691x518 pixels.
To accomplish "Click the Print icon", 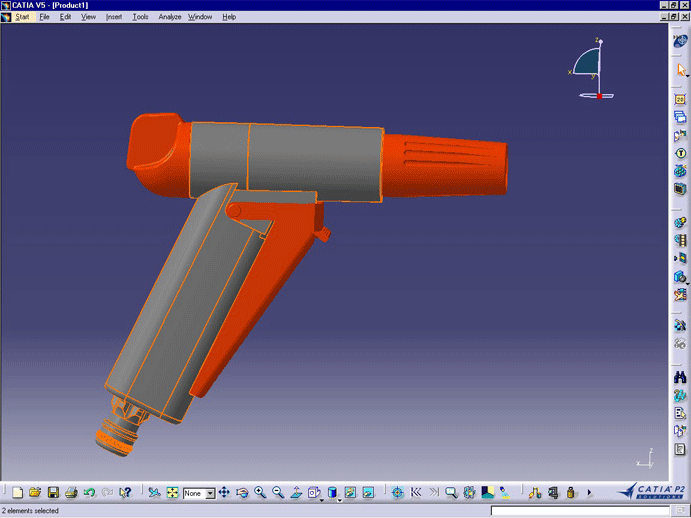I will [x=71, y=493].
